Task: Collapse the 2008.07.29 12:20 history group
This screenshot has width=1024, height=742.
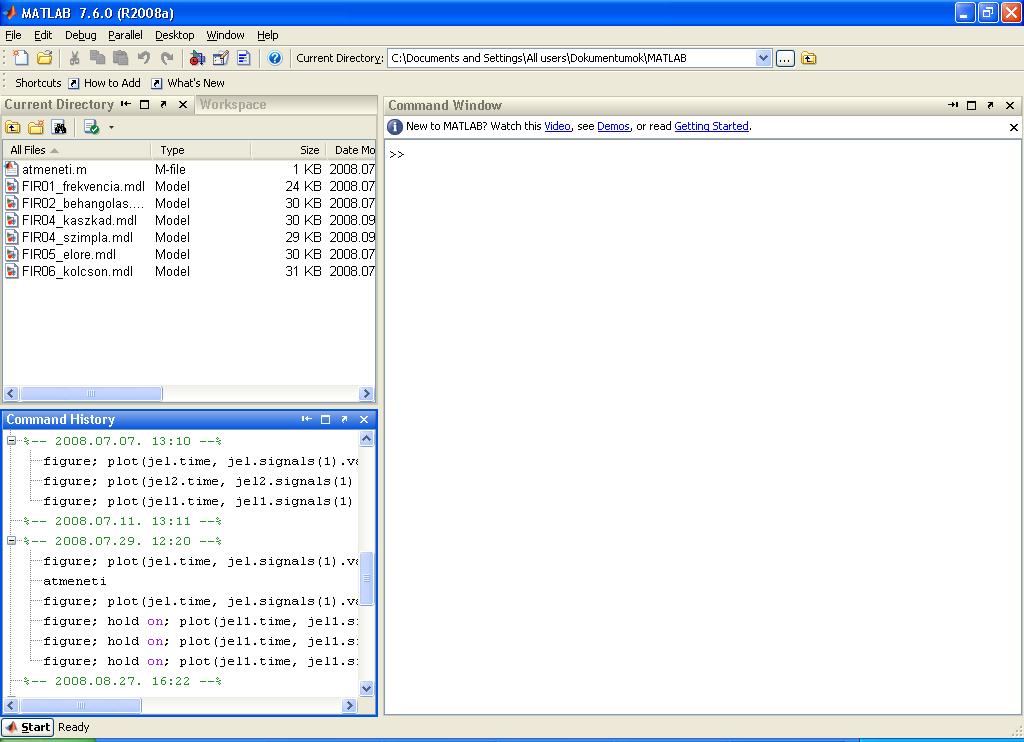Action: [x=11, y=541]
